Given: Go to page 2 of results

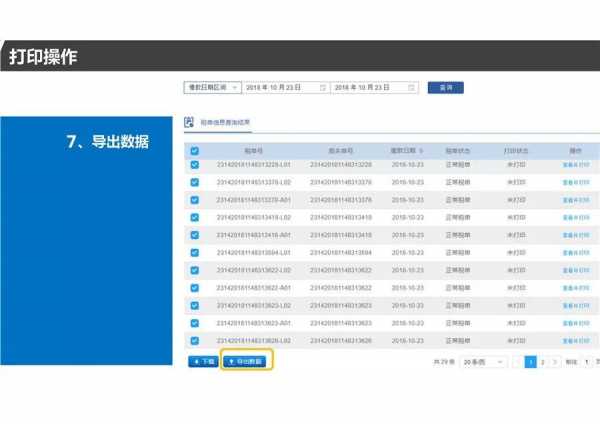Looking at the screenshot, I should [x=543, y=361].
